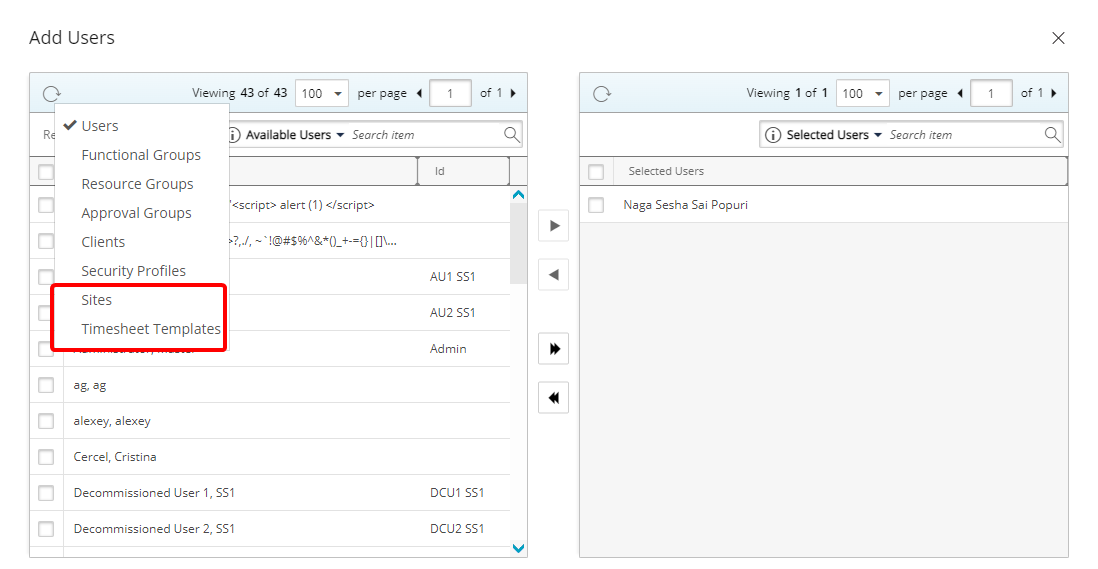
Task: Open the Selected Users filter dropdown
Action: tap(835, 135)
